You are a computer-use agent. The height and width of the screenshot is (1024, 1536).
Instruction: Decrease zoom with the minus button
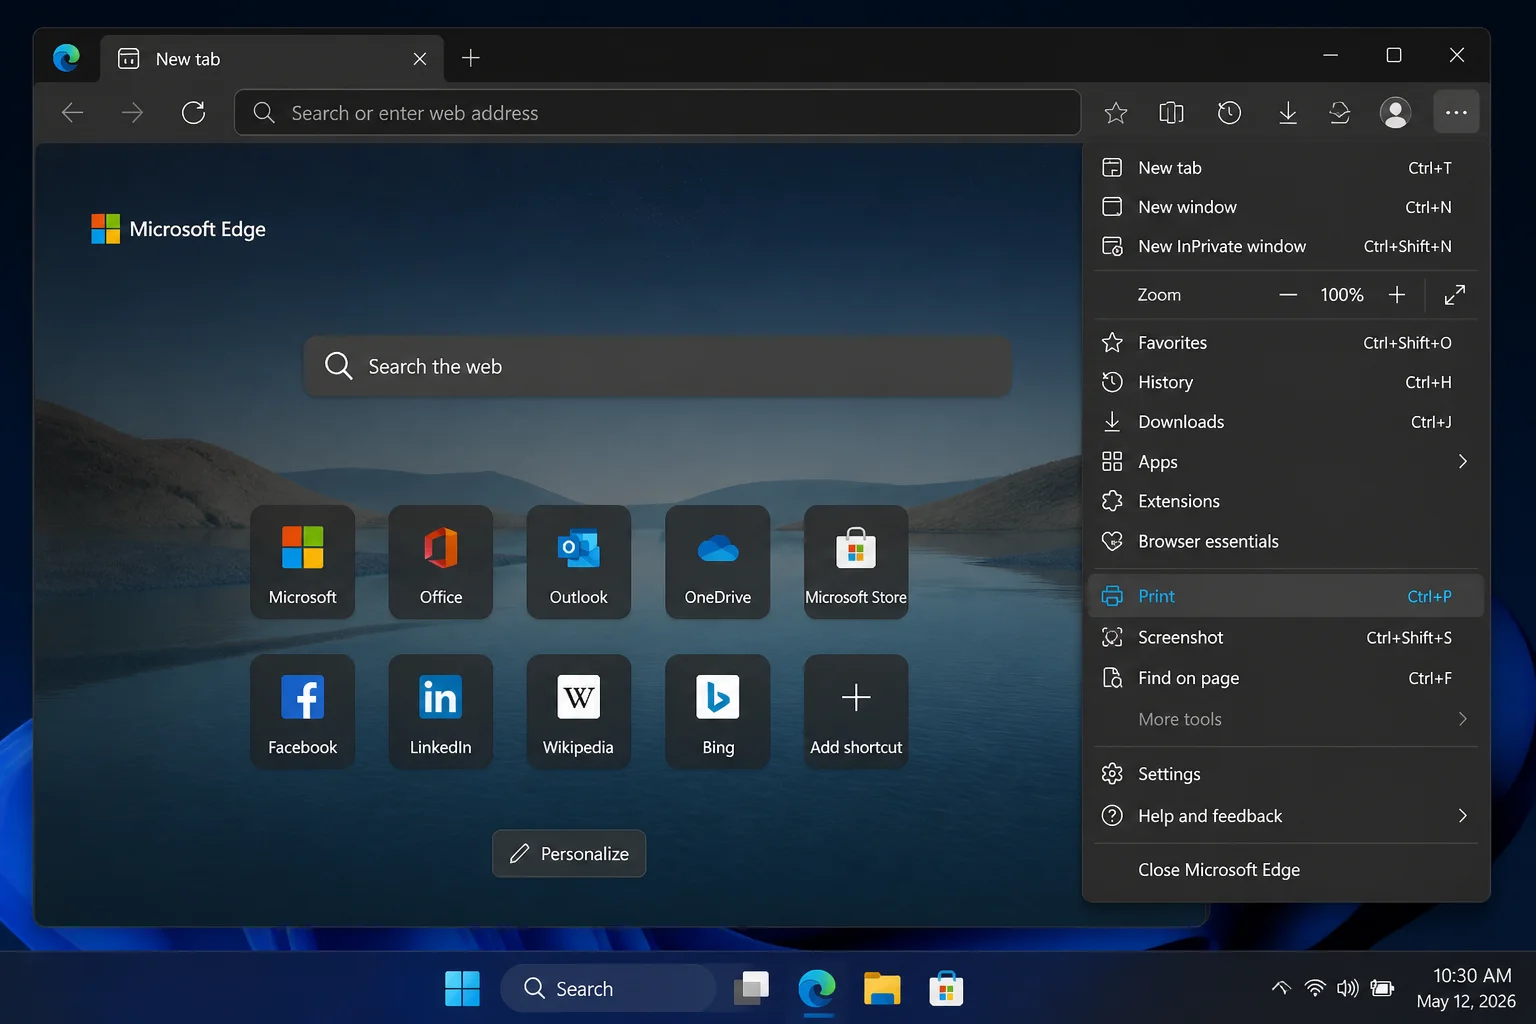click(x=1288, y=295)
